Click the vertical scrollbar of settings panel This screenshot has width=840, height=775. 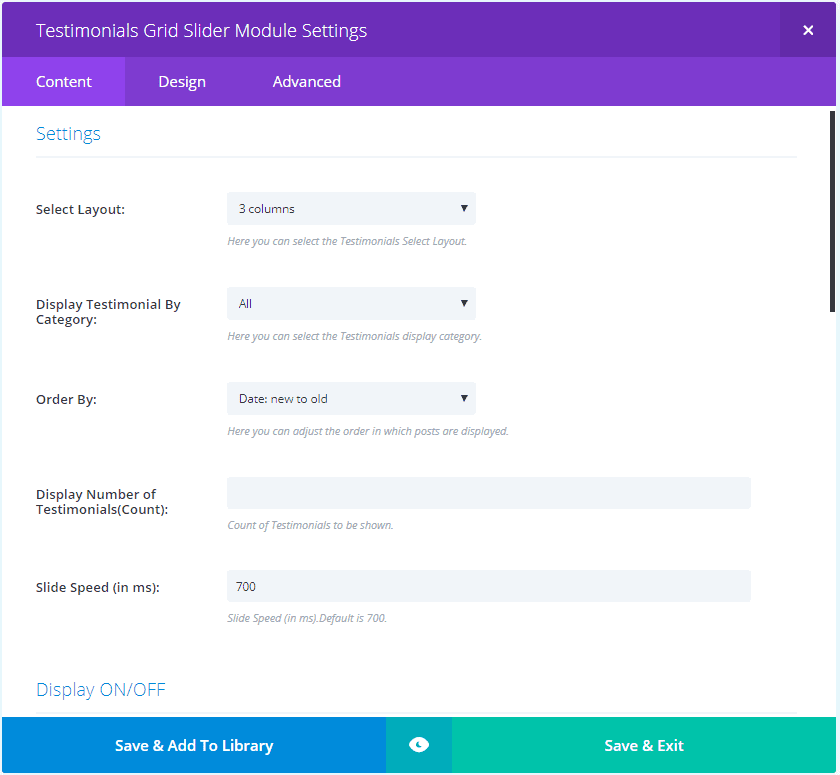832,210
